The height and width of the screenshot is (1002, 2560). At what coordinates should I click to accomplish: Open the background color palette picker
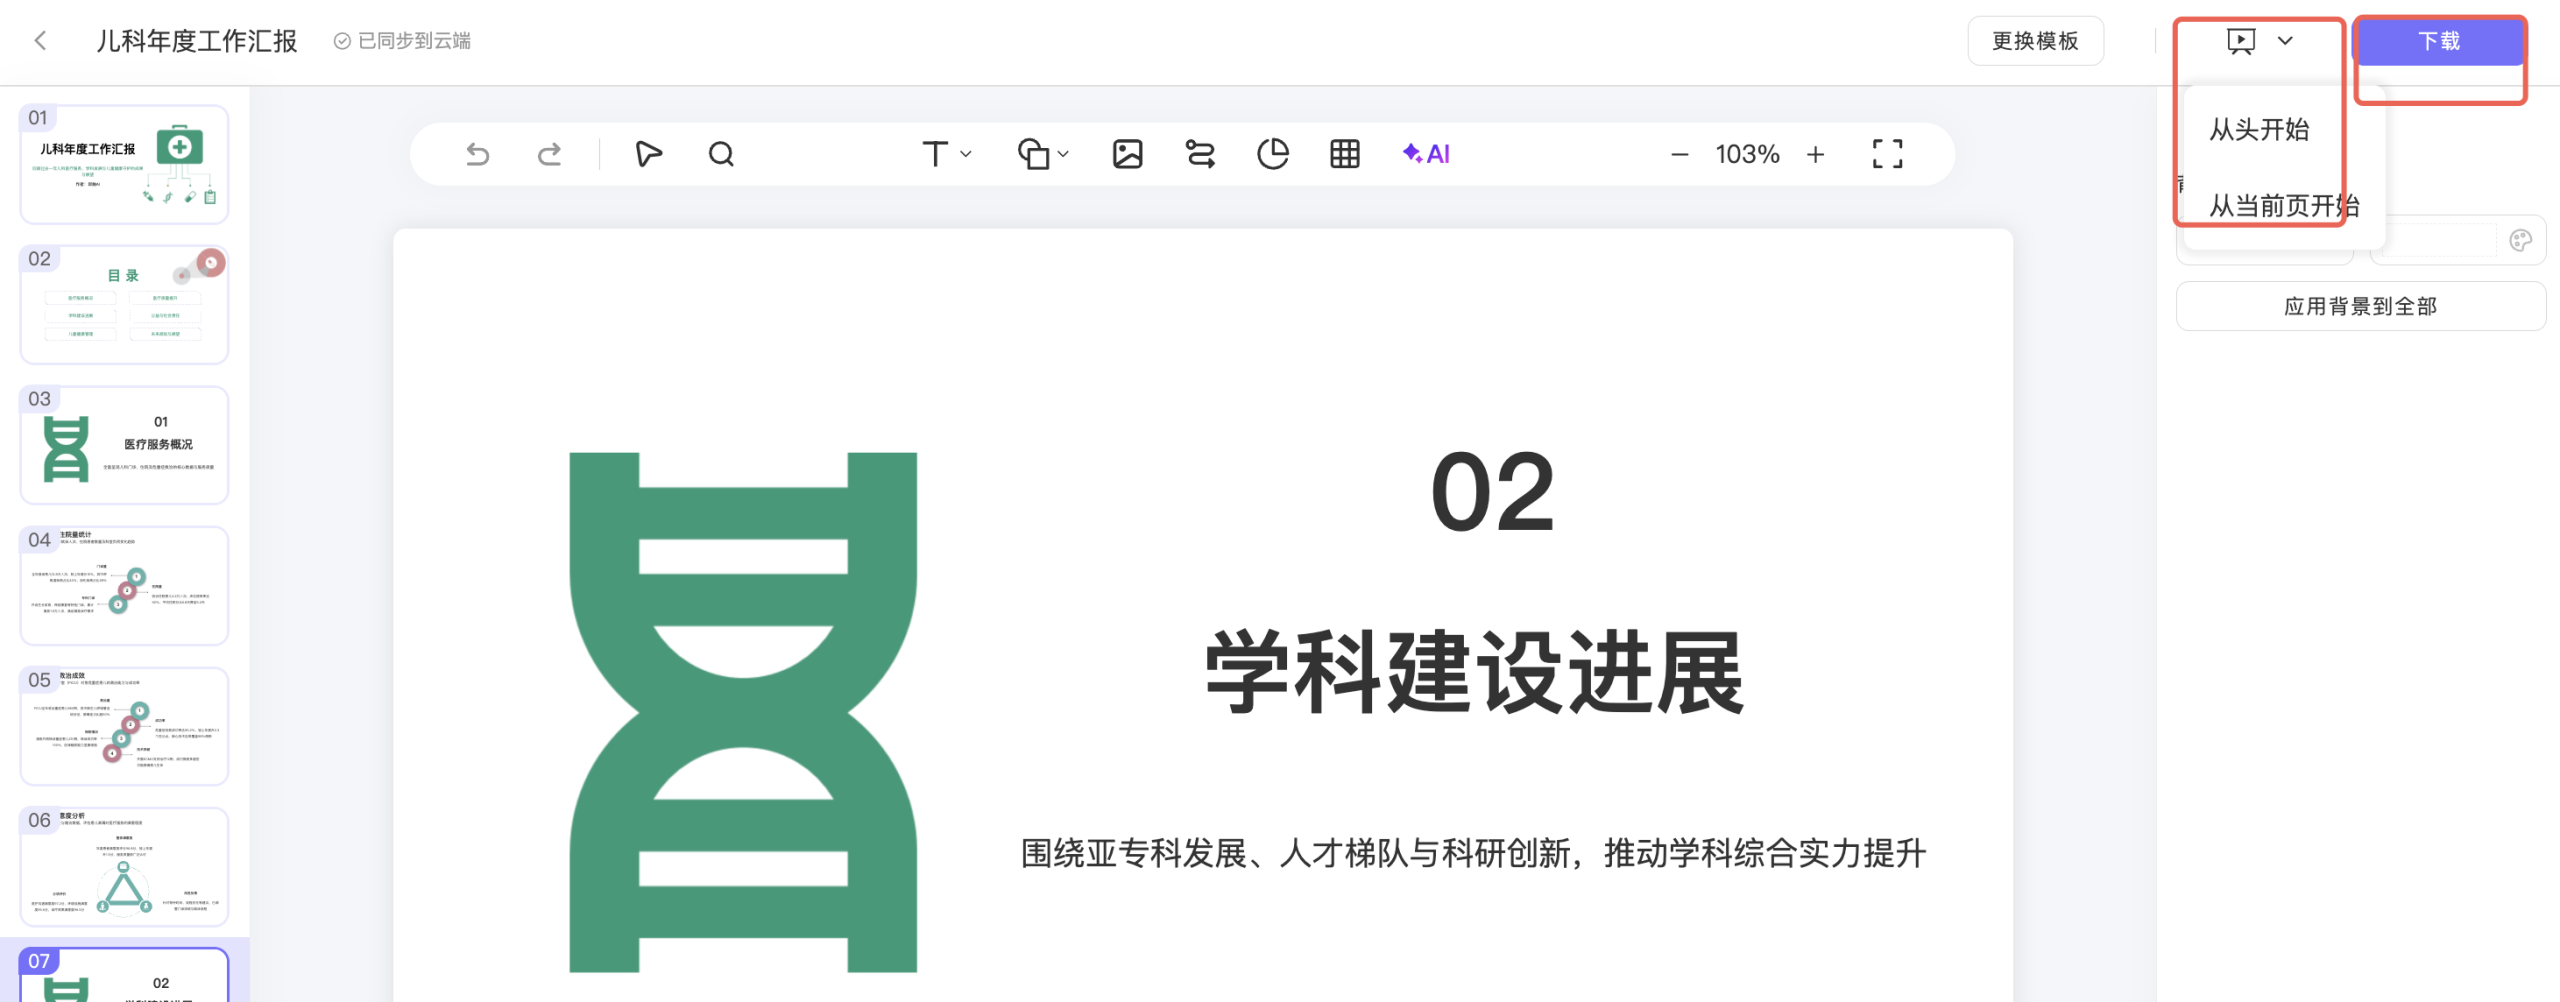[x=2520, y=241]
